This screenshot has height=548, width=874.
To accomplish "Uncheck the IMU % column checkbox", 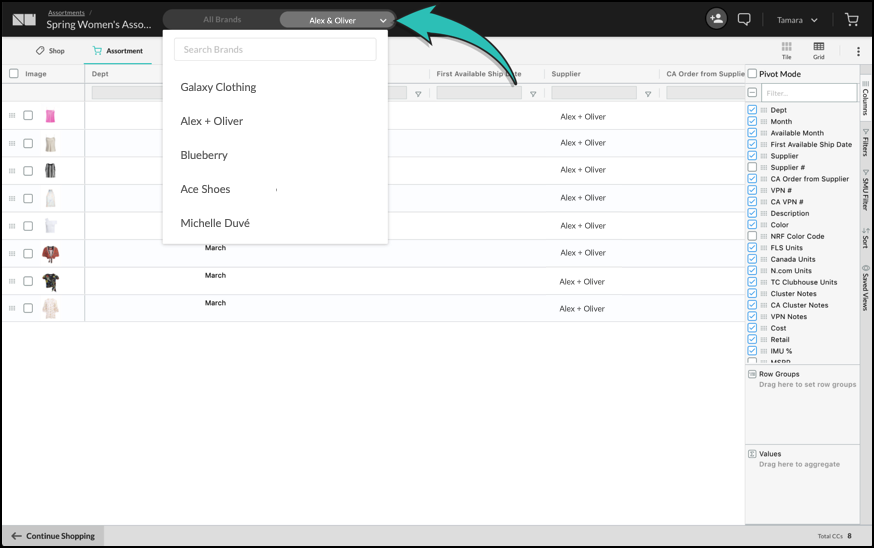I will click(752, 351).
